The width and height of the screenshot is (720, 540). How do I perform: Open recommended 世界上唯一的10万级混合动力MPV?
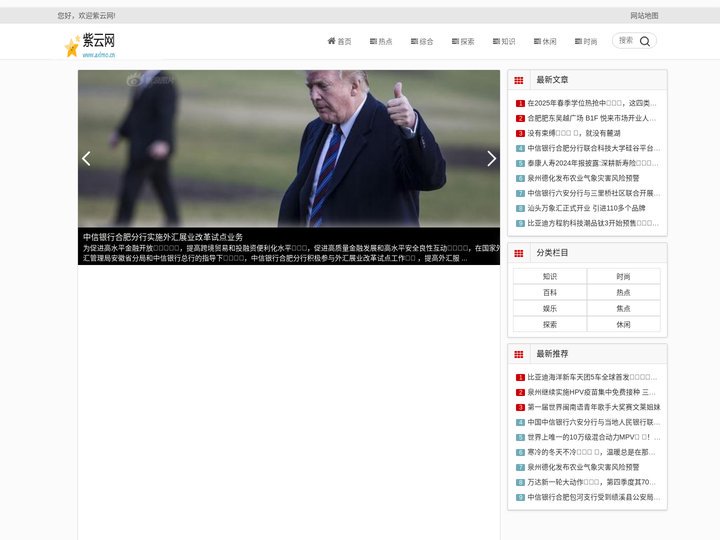point(594,437)
